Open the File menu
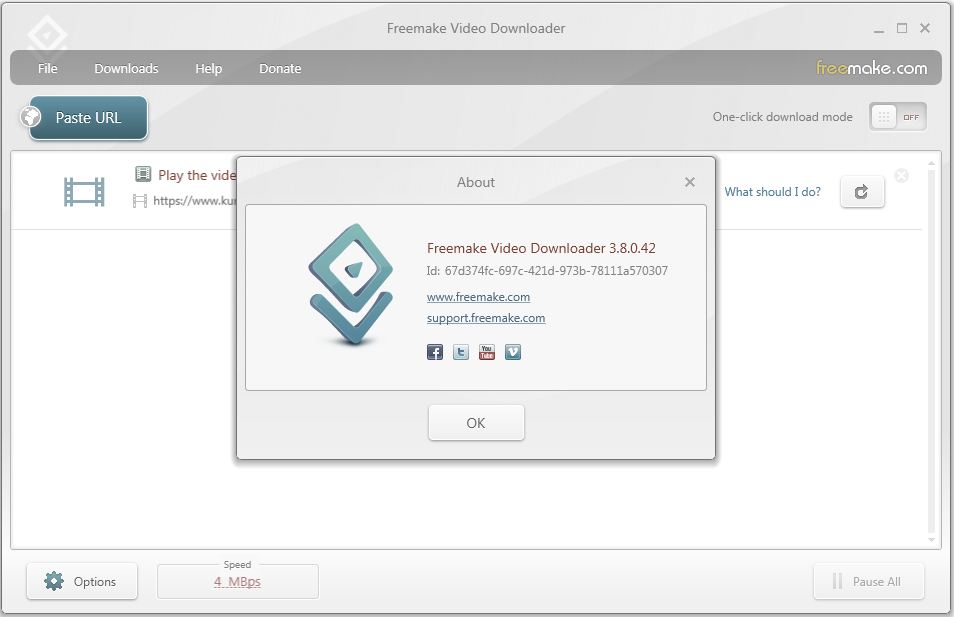954x617 pixels. point(47,68)
